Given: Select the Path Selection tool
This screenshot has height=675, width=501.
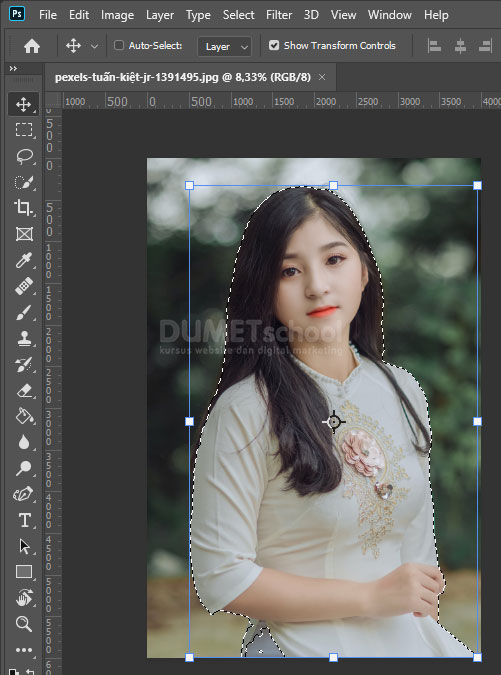Looking at the screenshot, I should 25,546.
